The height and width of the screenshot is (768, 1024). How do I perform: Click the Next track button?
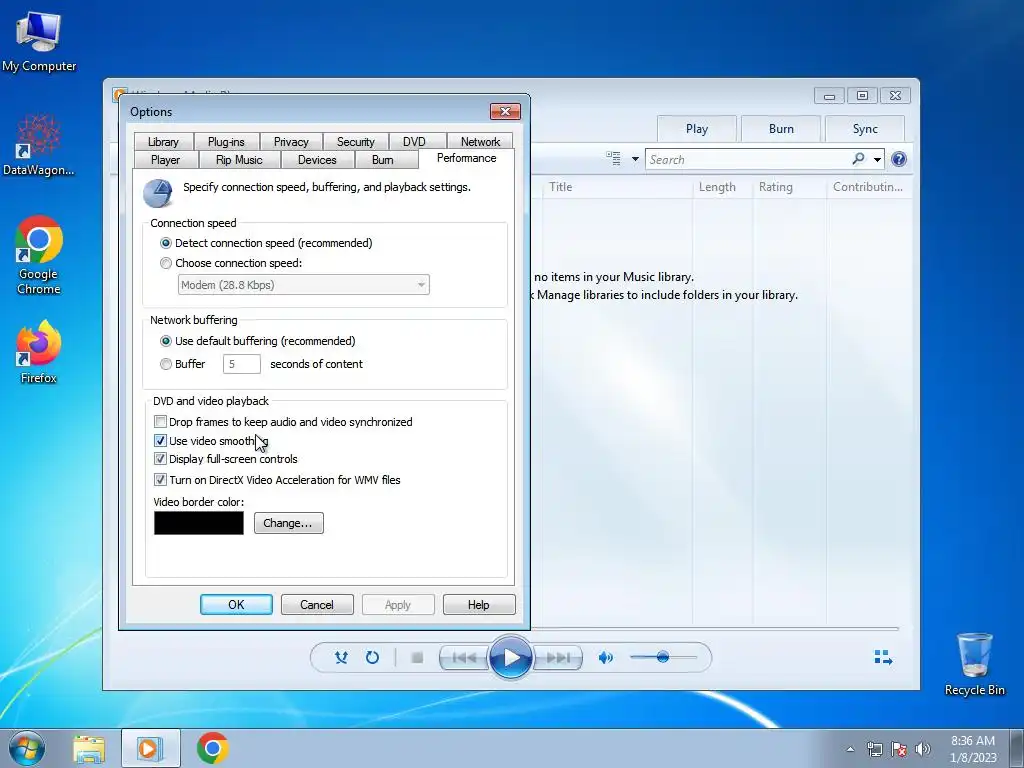click(558, 658)
